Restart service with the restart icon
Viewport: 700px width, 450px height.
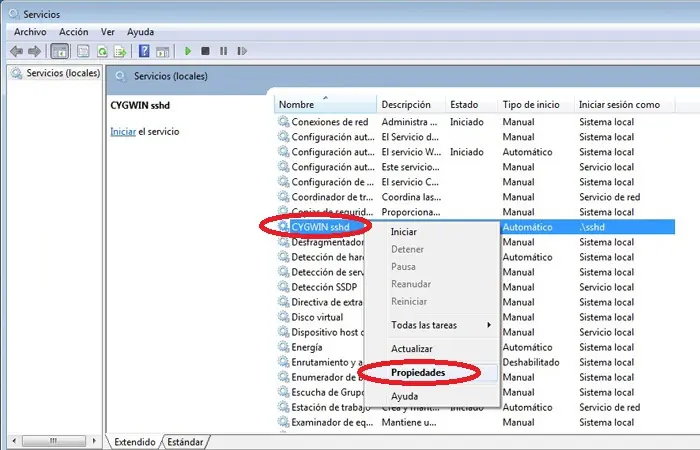[242, 51]
